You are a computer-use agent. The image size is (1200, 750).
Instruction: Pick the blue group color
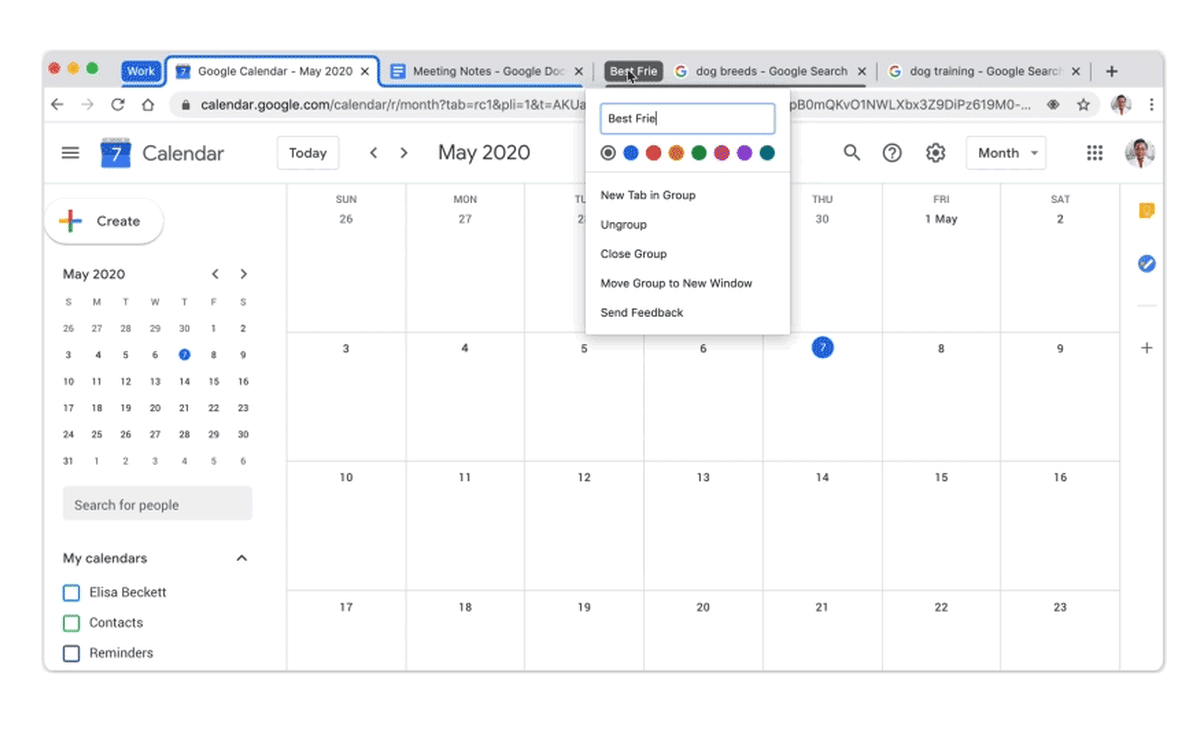[631, 153]
